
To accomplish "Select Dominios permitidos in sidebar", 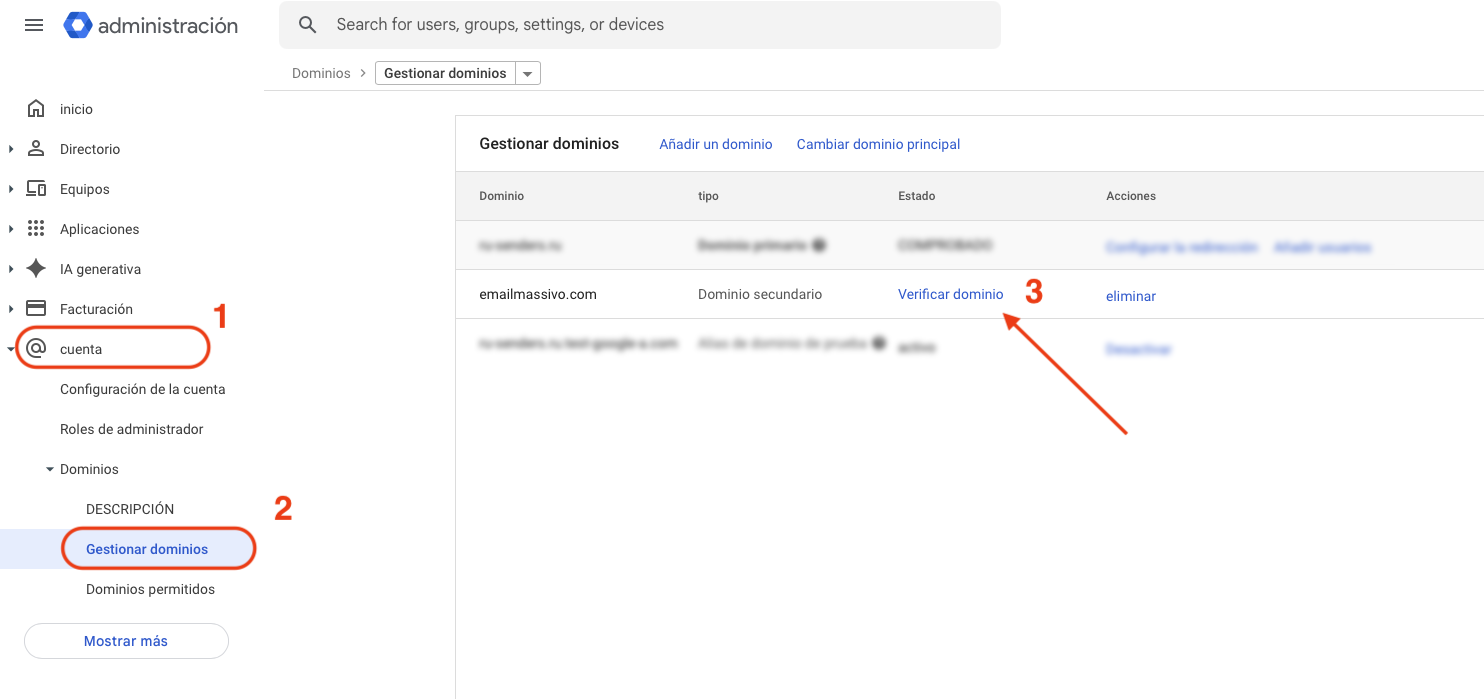I will [x=150, y=589].
